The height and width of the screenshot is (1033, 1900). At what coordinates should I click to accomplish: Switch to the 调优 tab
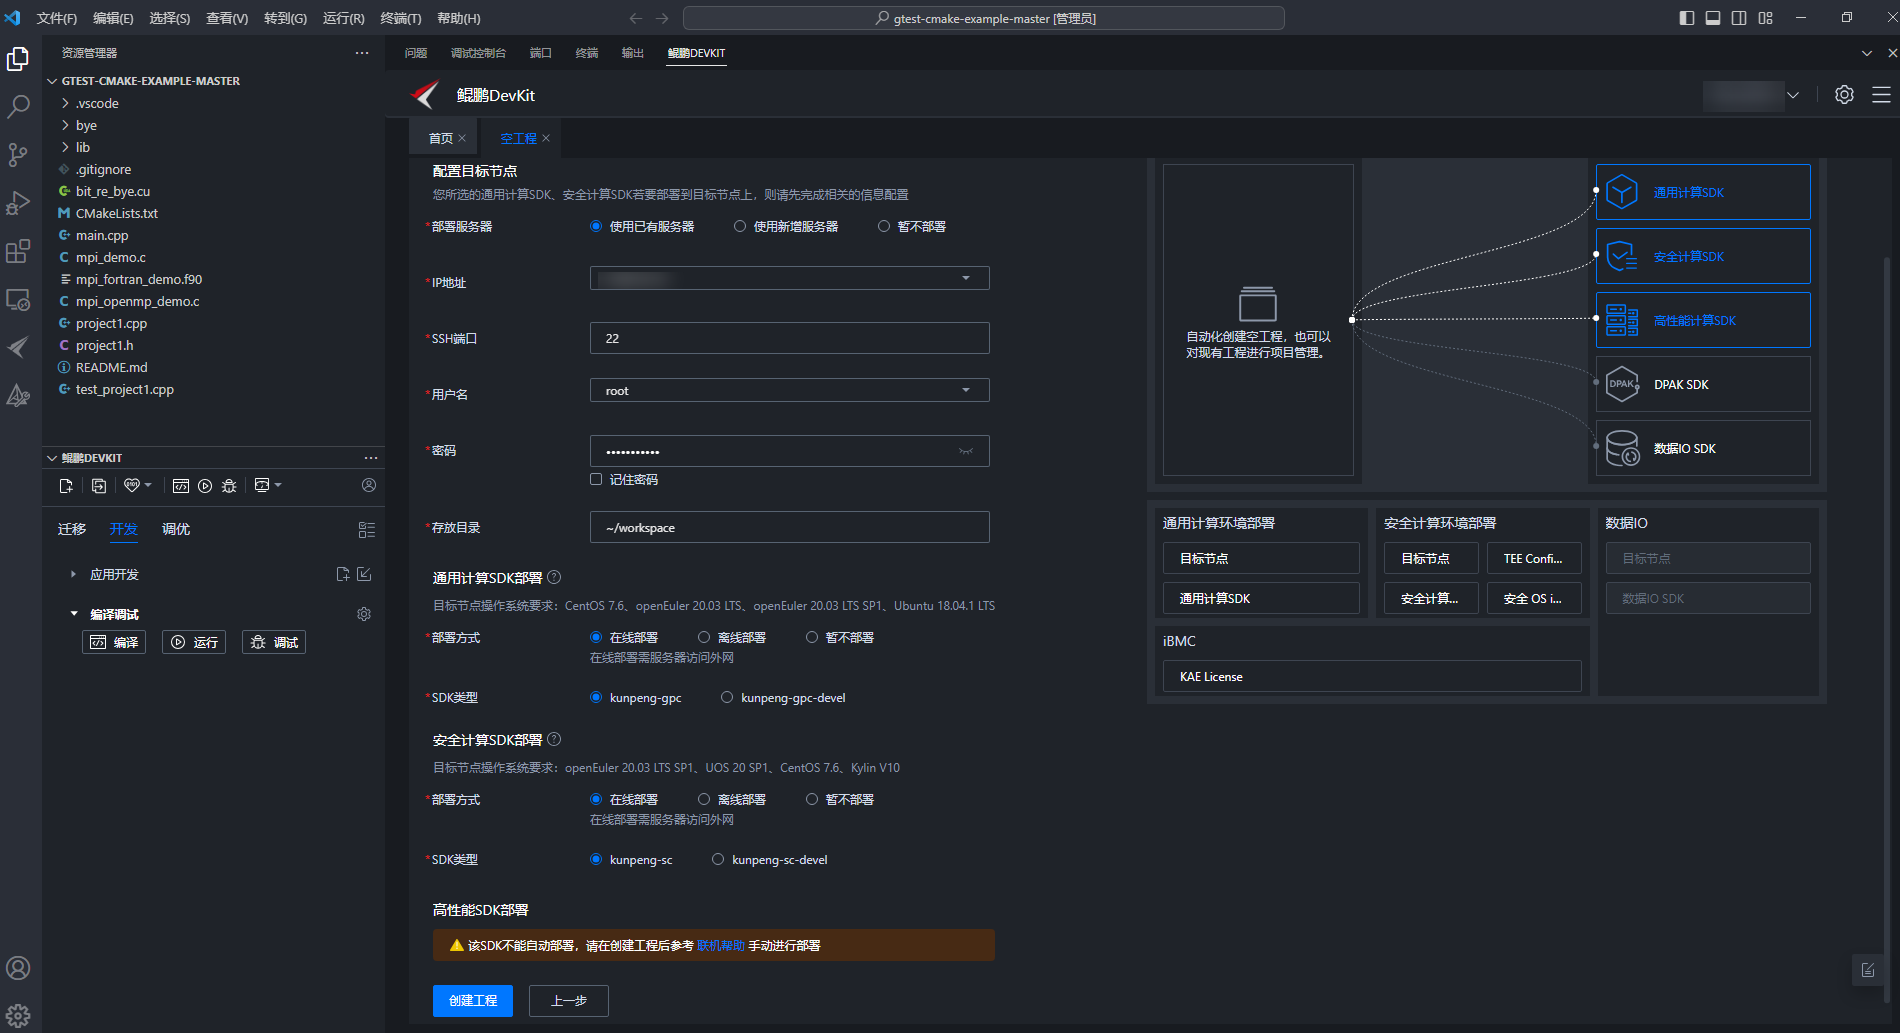point(176,529)
